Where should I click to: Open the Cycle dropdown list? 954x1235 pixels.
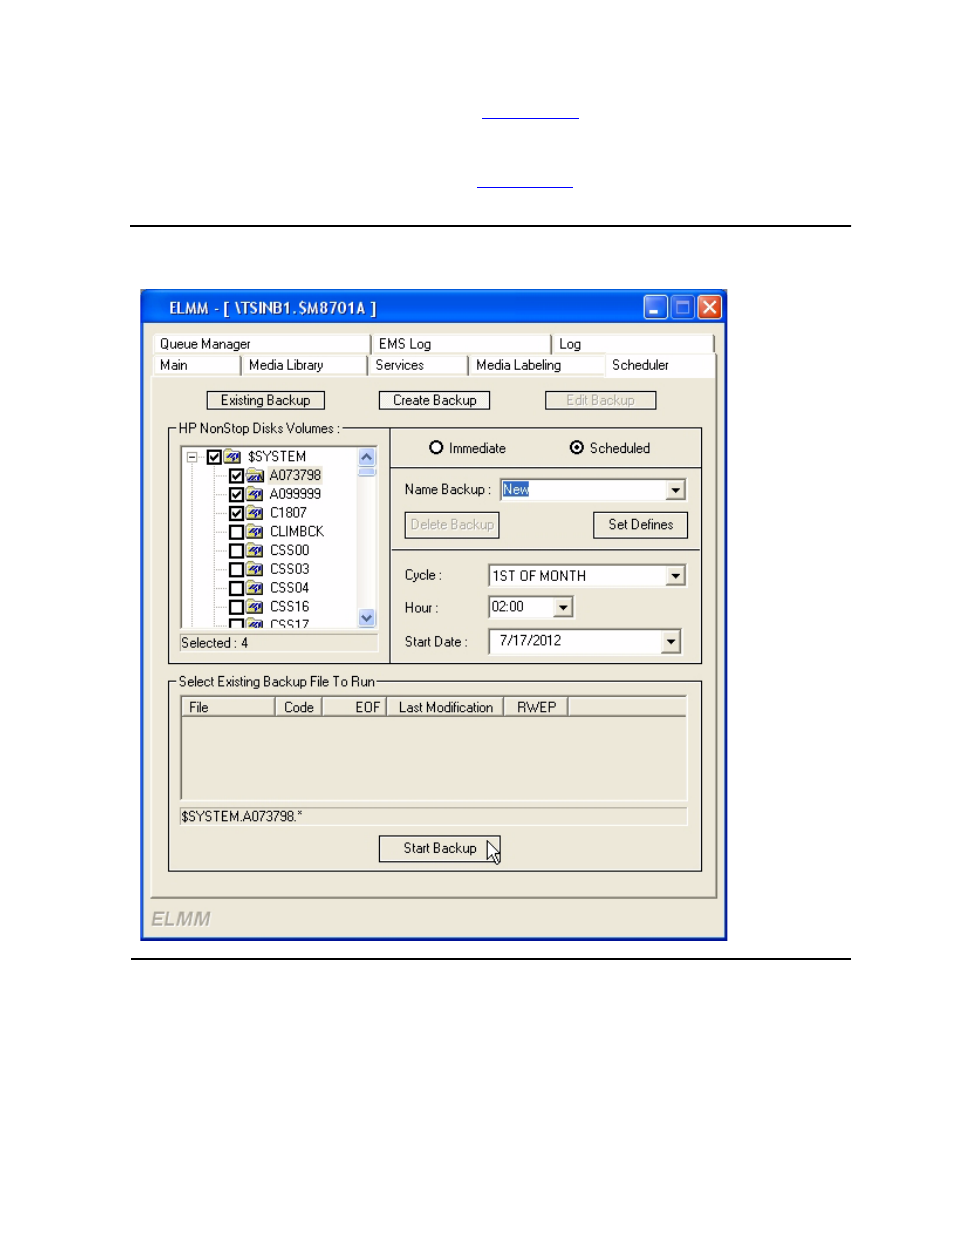point(676,576)
